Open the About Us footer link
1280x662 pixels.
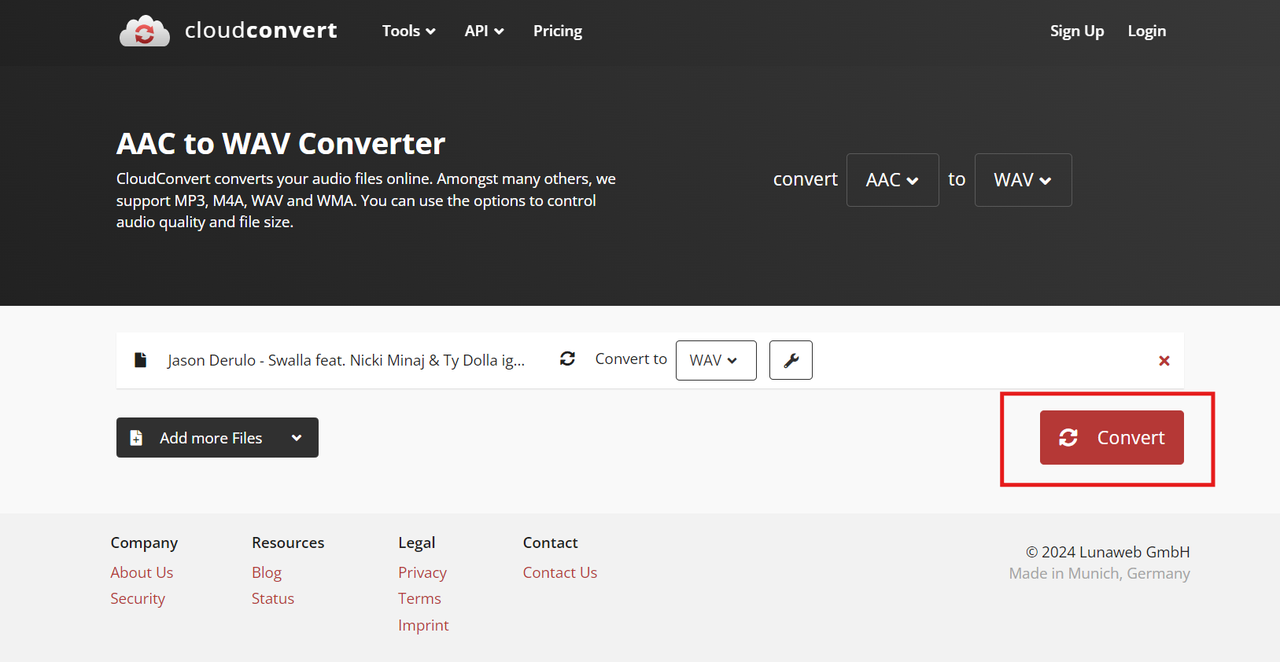(142, 572)
